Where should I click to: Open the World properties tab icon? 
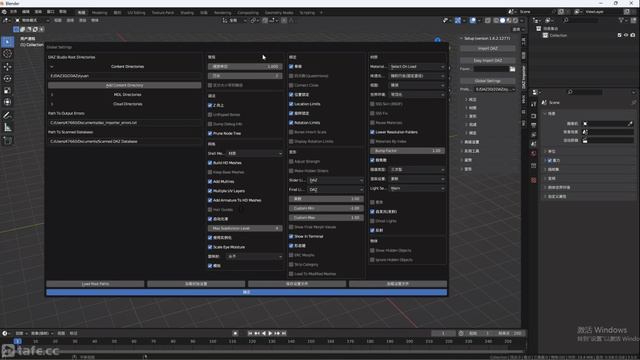[533, 153]
